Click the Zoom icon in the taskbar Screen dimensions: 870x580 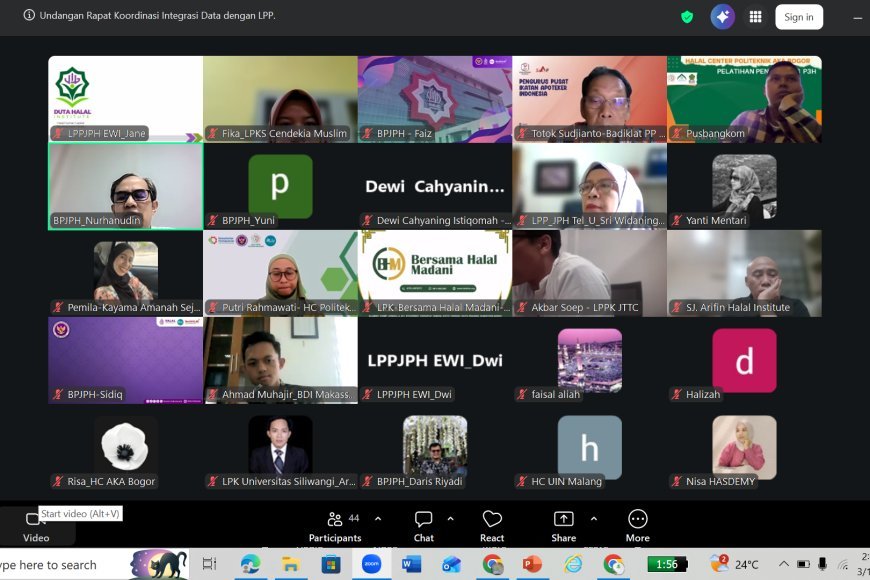coord(371,564)
